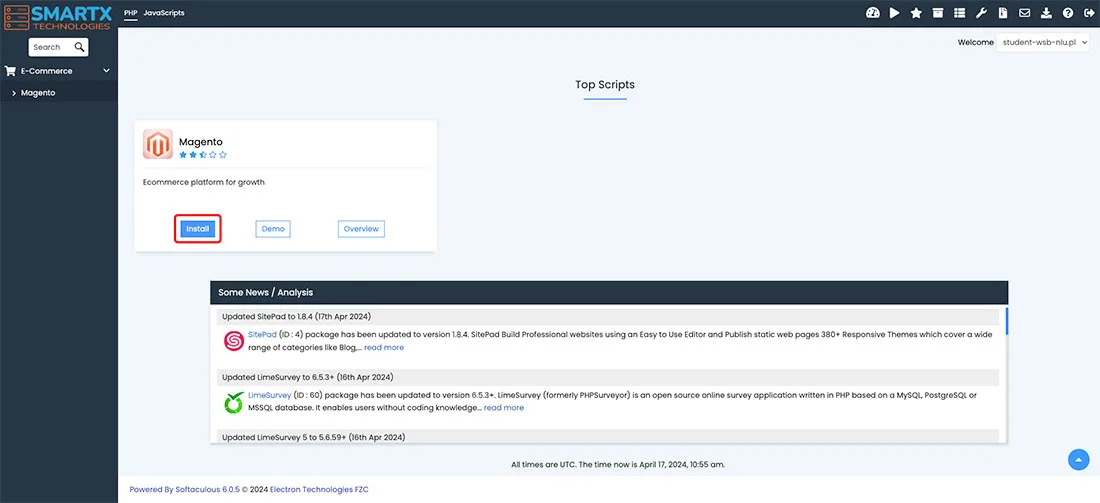The image size is (1100, 503).
Task: Click the Magento Overview button
Action: point(361,229)
